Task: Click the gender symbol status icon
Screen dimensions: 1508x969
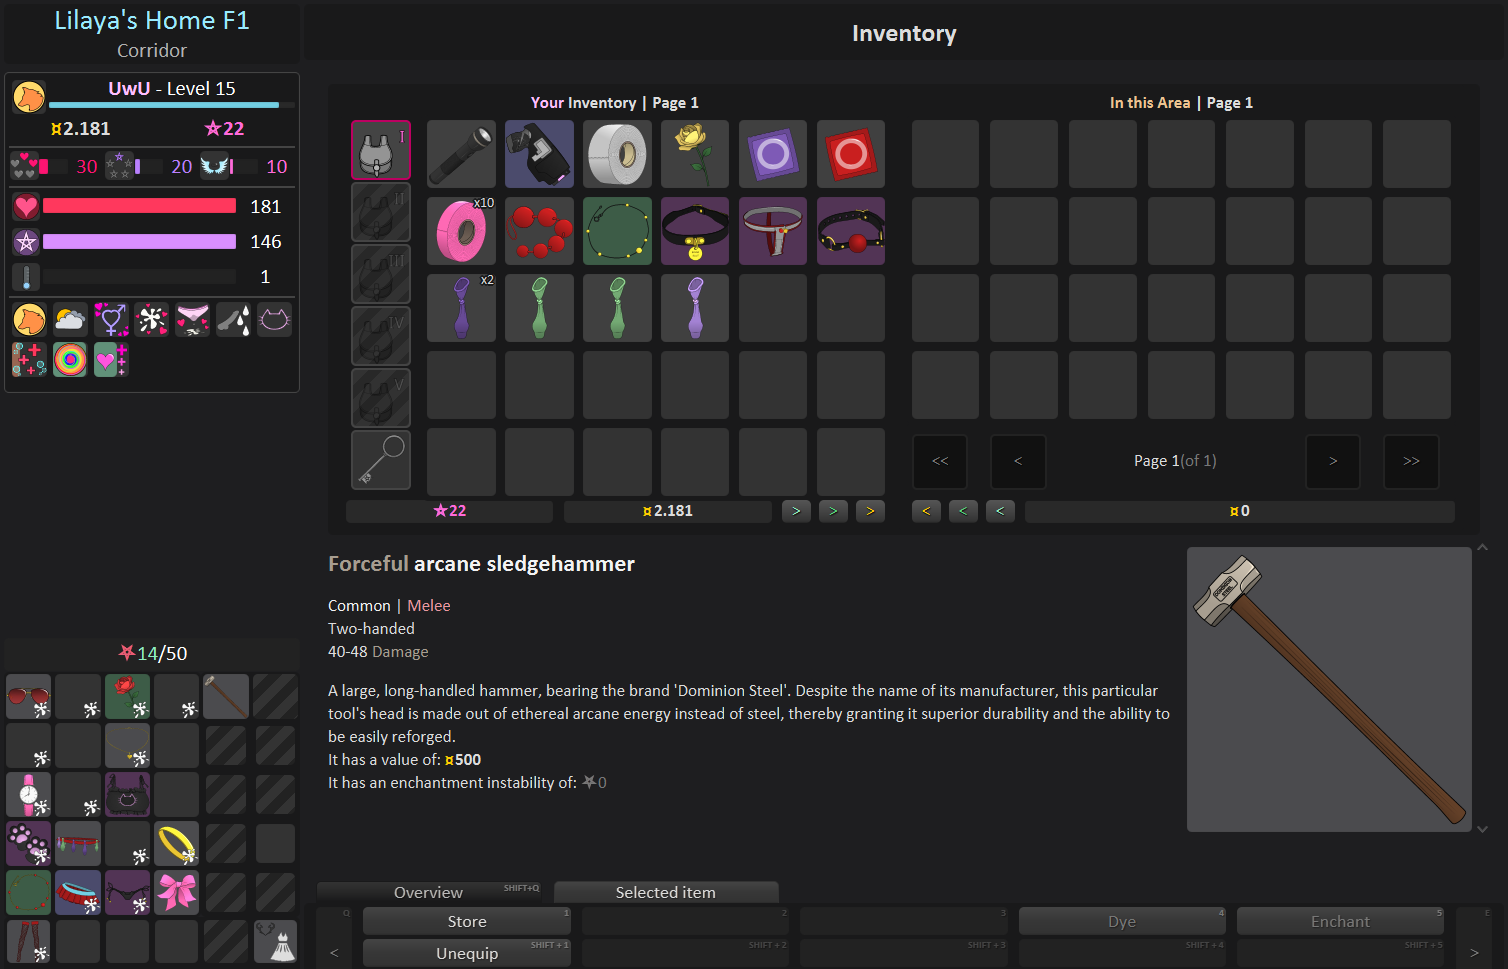Action: [111, 319]
